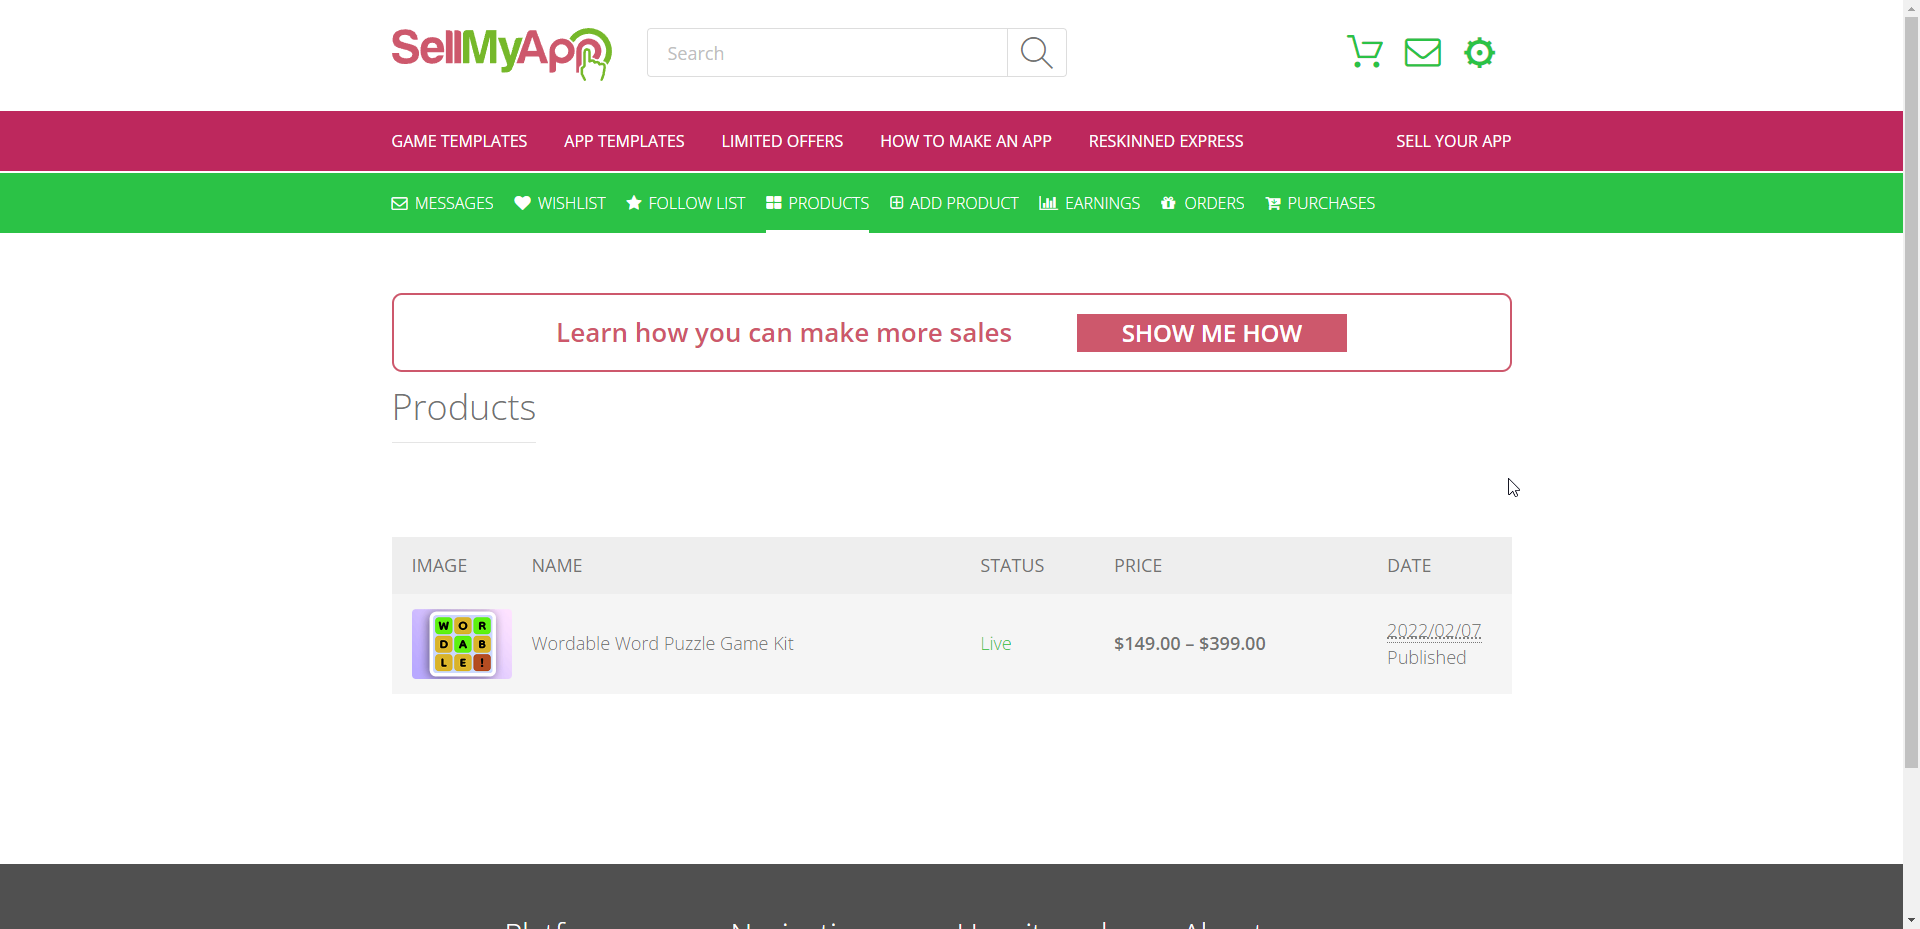Image resolution: width=1920 pixels, height=929 pixels.
Task: Click the Wishlist heart icon
Action: tap(522, 203)
